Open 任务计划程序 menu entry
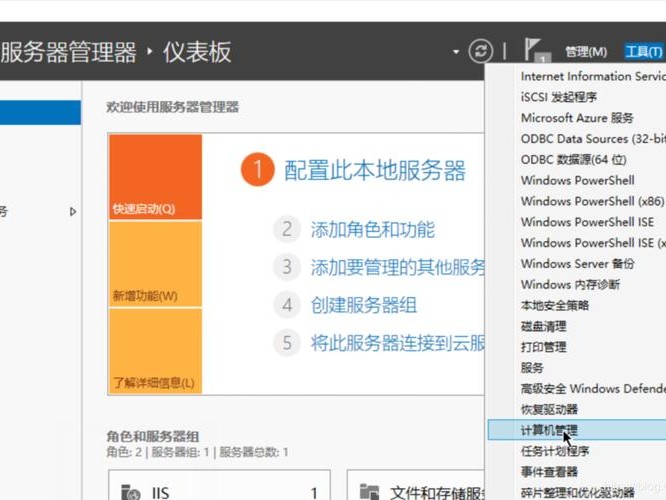This screenshot has width=666, height=500. pos(555,451)
